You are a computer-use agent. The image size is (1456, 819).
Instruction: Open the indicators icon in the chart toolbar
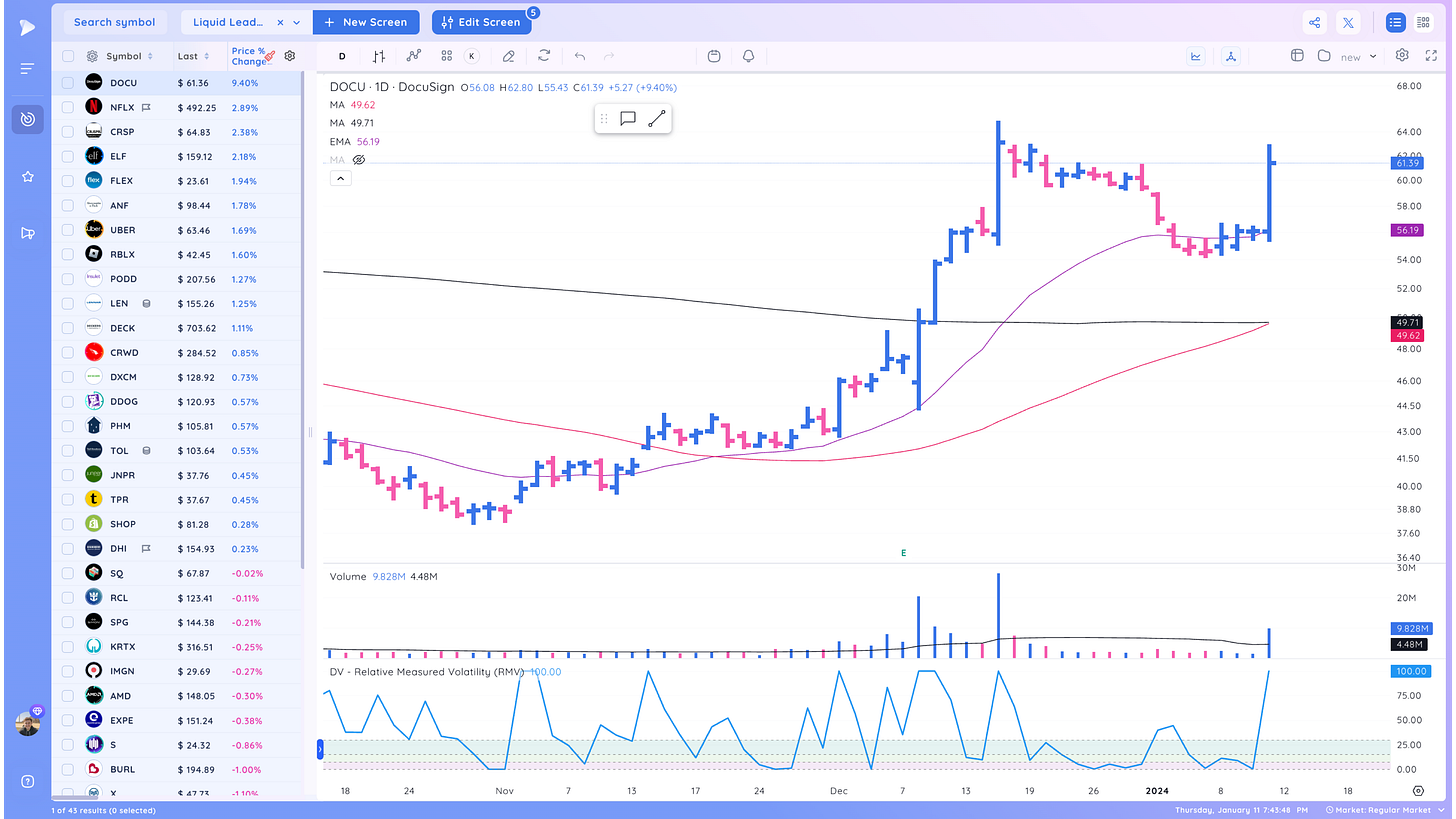tap(413, 56)
